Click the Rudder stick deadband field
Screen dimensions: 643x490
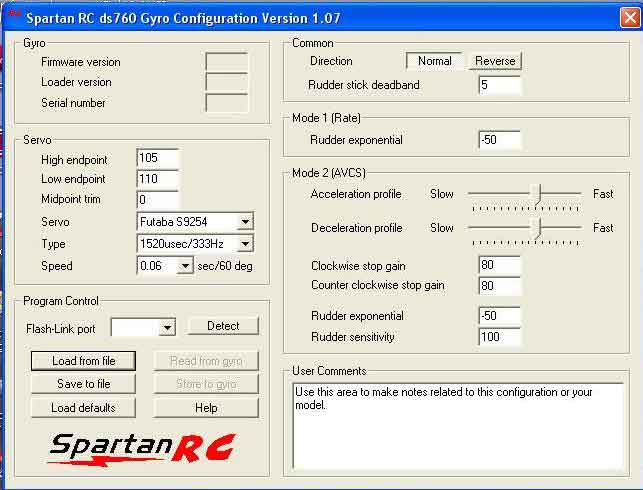point(499,85)
